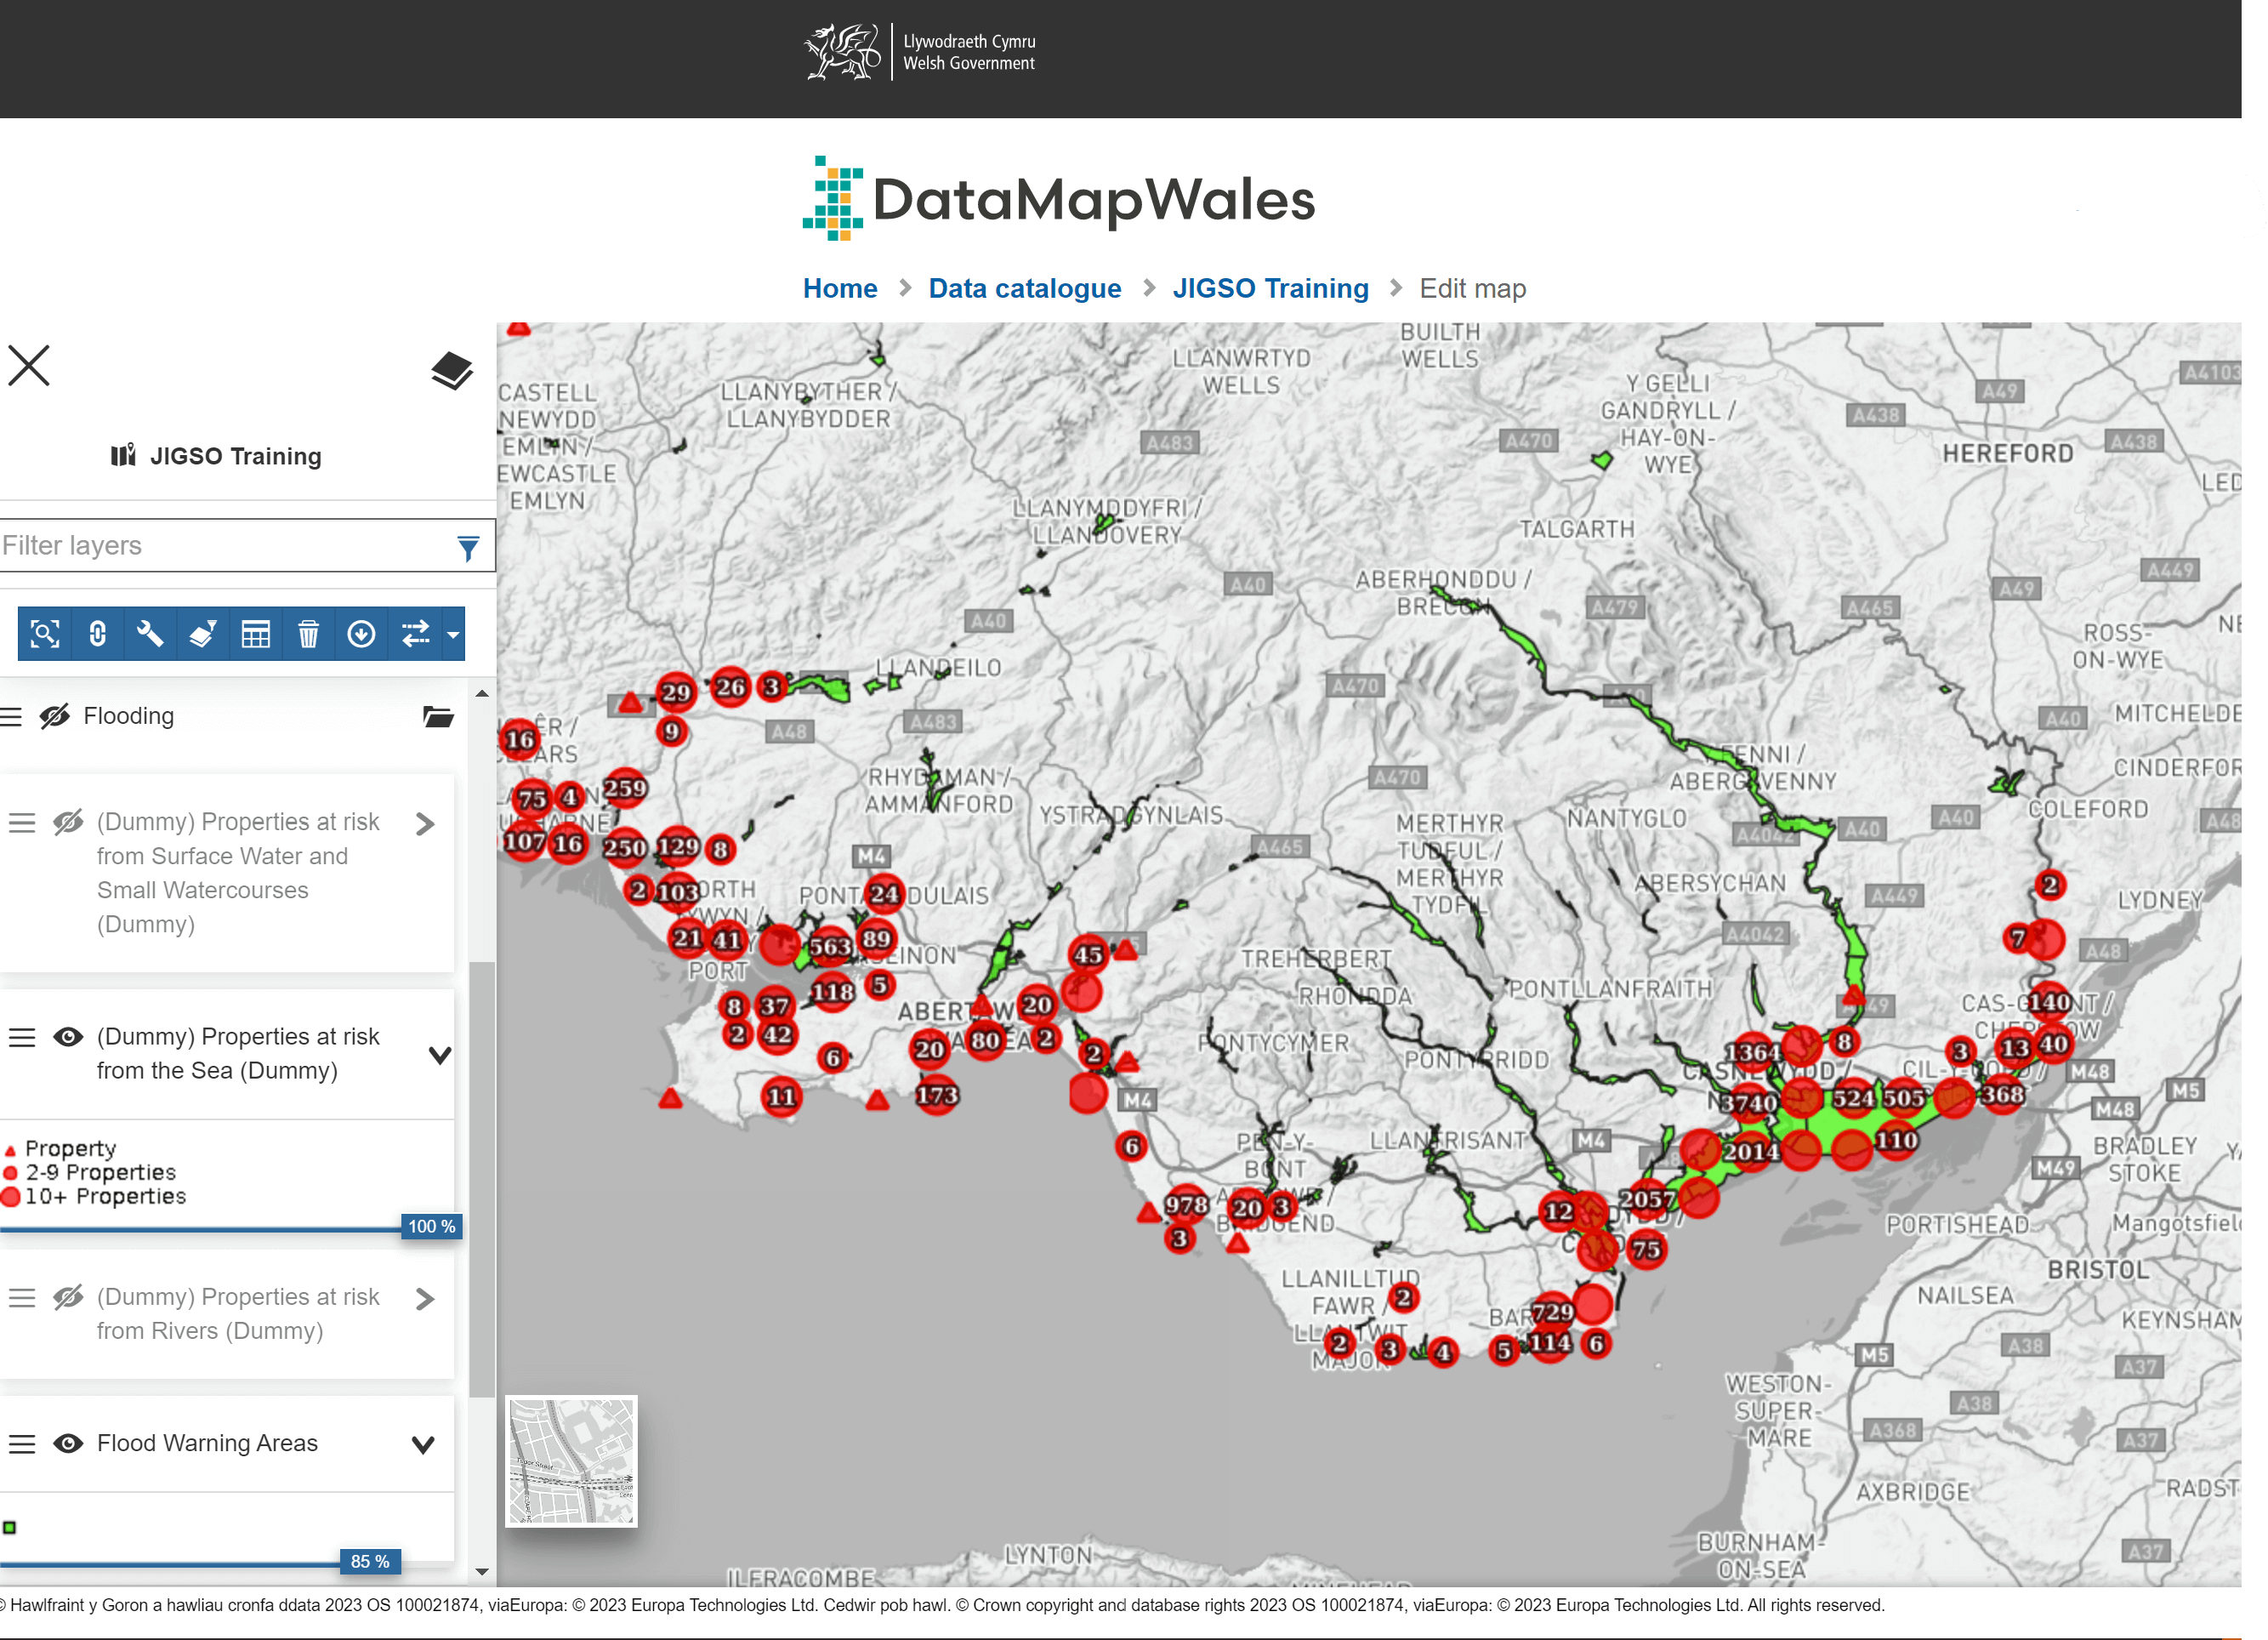Click the 173 cluster marker on Gower coast
Viewport: 2268px width, 1640px height.
coord(937,1095)
